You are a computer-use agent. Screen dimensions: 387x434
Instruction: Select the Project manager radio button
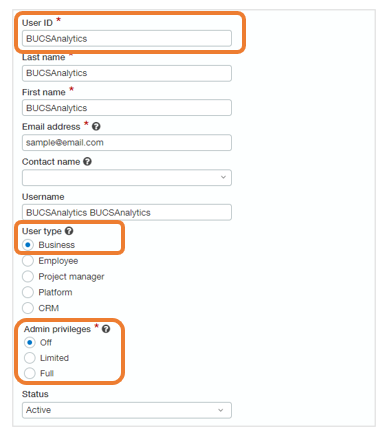pyautogui.click(x=28, y=276)
